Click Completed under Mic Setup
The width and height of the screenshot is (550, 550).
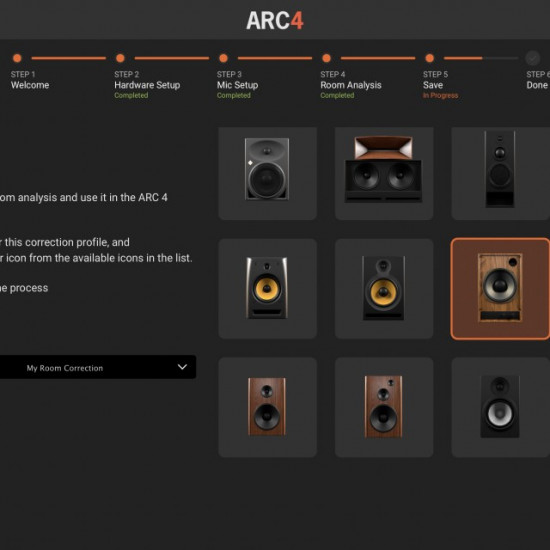pos(234,95)
